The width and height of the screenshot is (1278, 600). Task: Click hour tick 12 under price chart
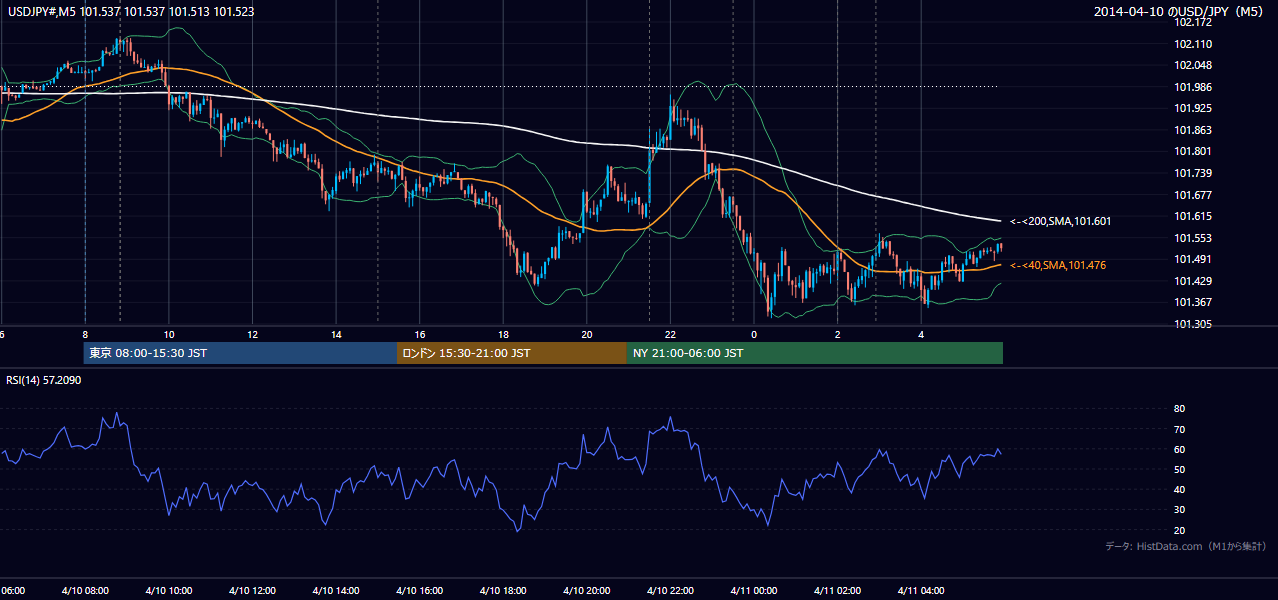click(x=252, y=335)
